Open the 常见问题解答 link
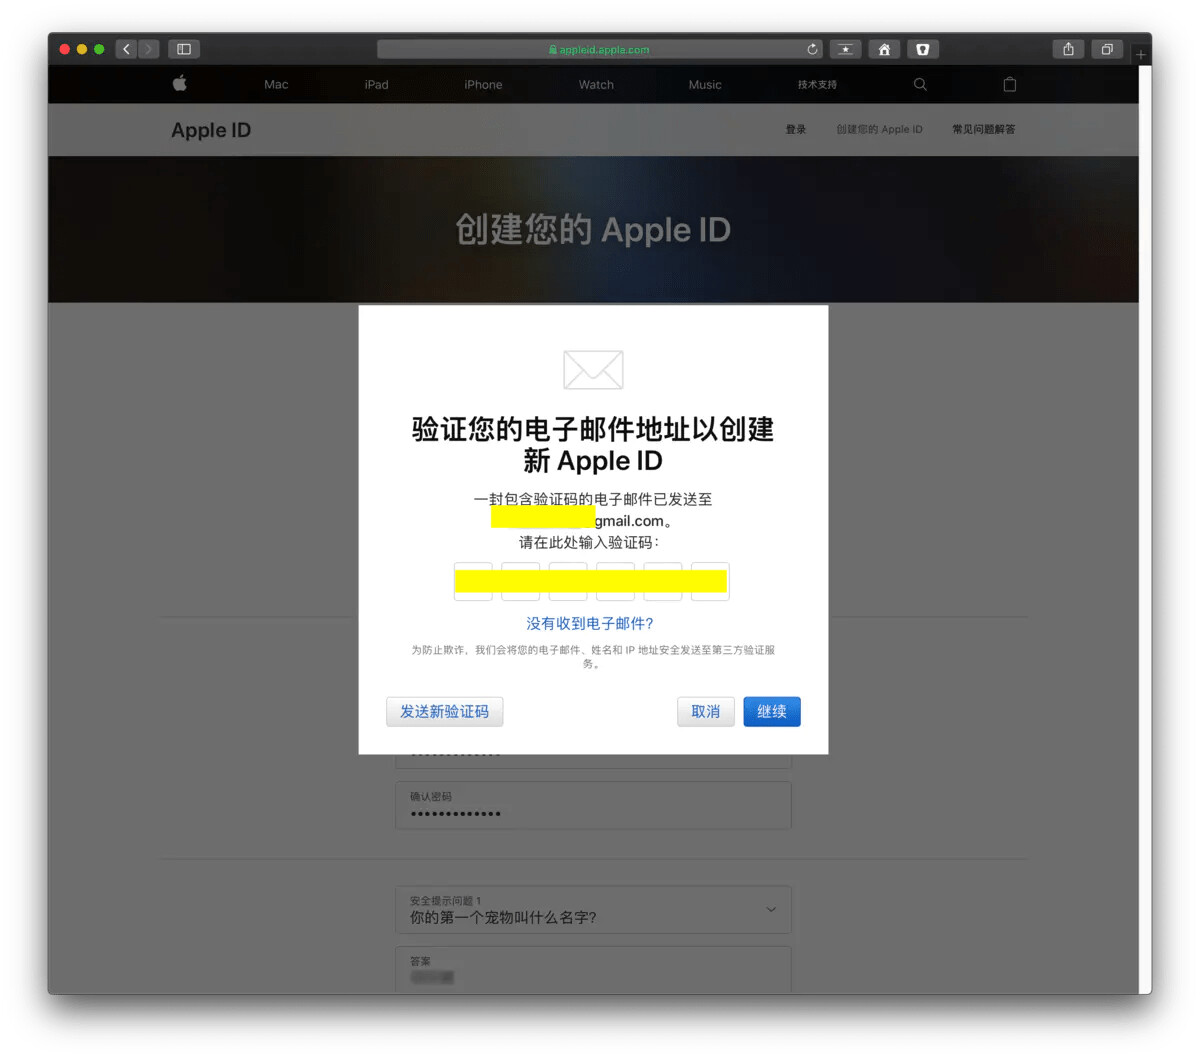This screenshot has height=1058, width=1200. click(983, 129)
